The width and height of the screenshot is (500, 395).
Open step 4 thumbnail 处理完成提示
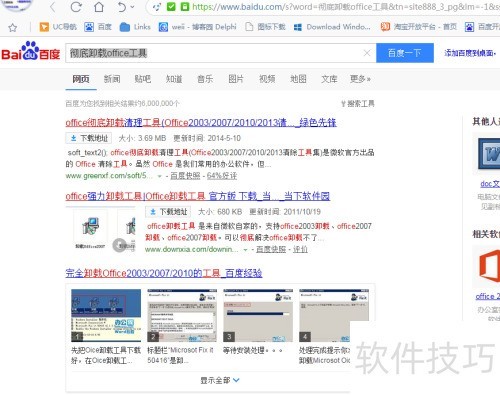[x=334, y=315]
